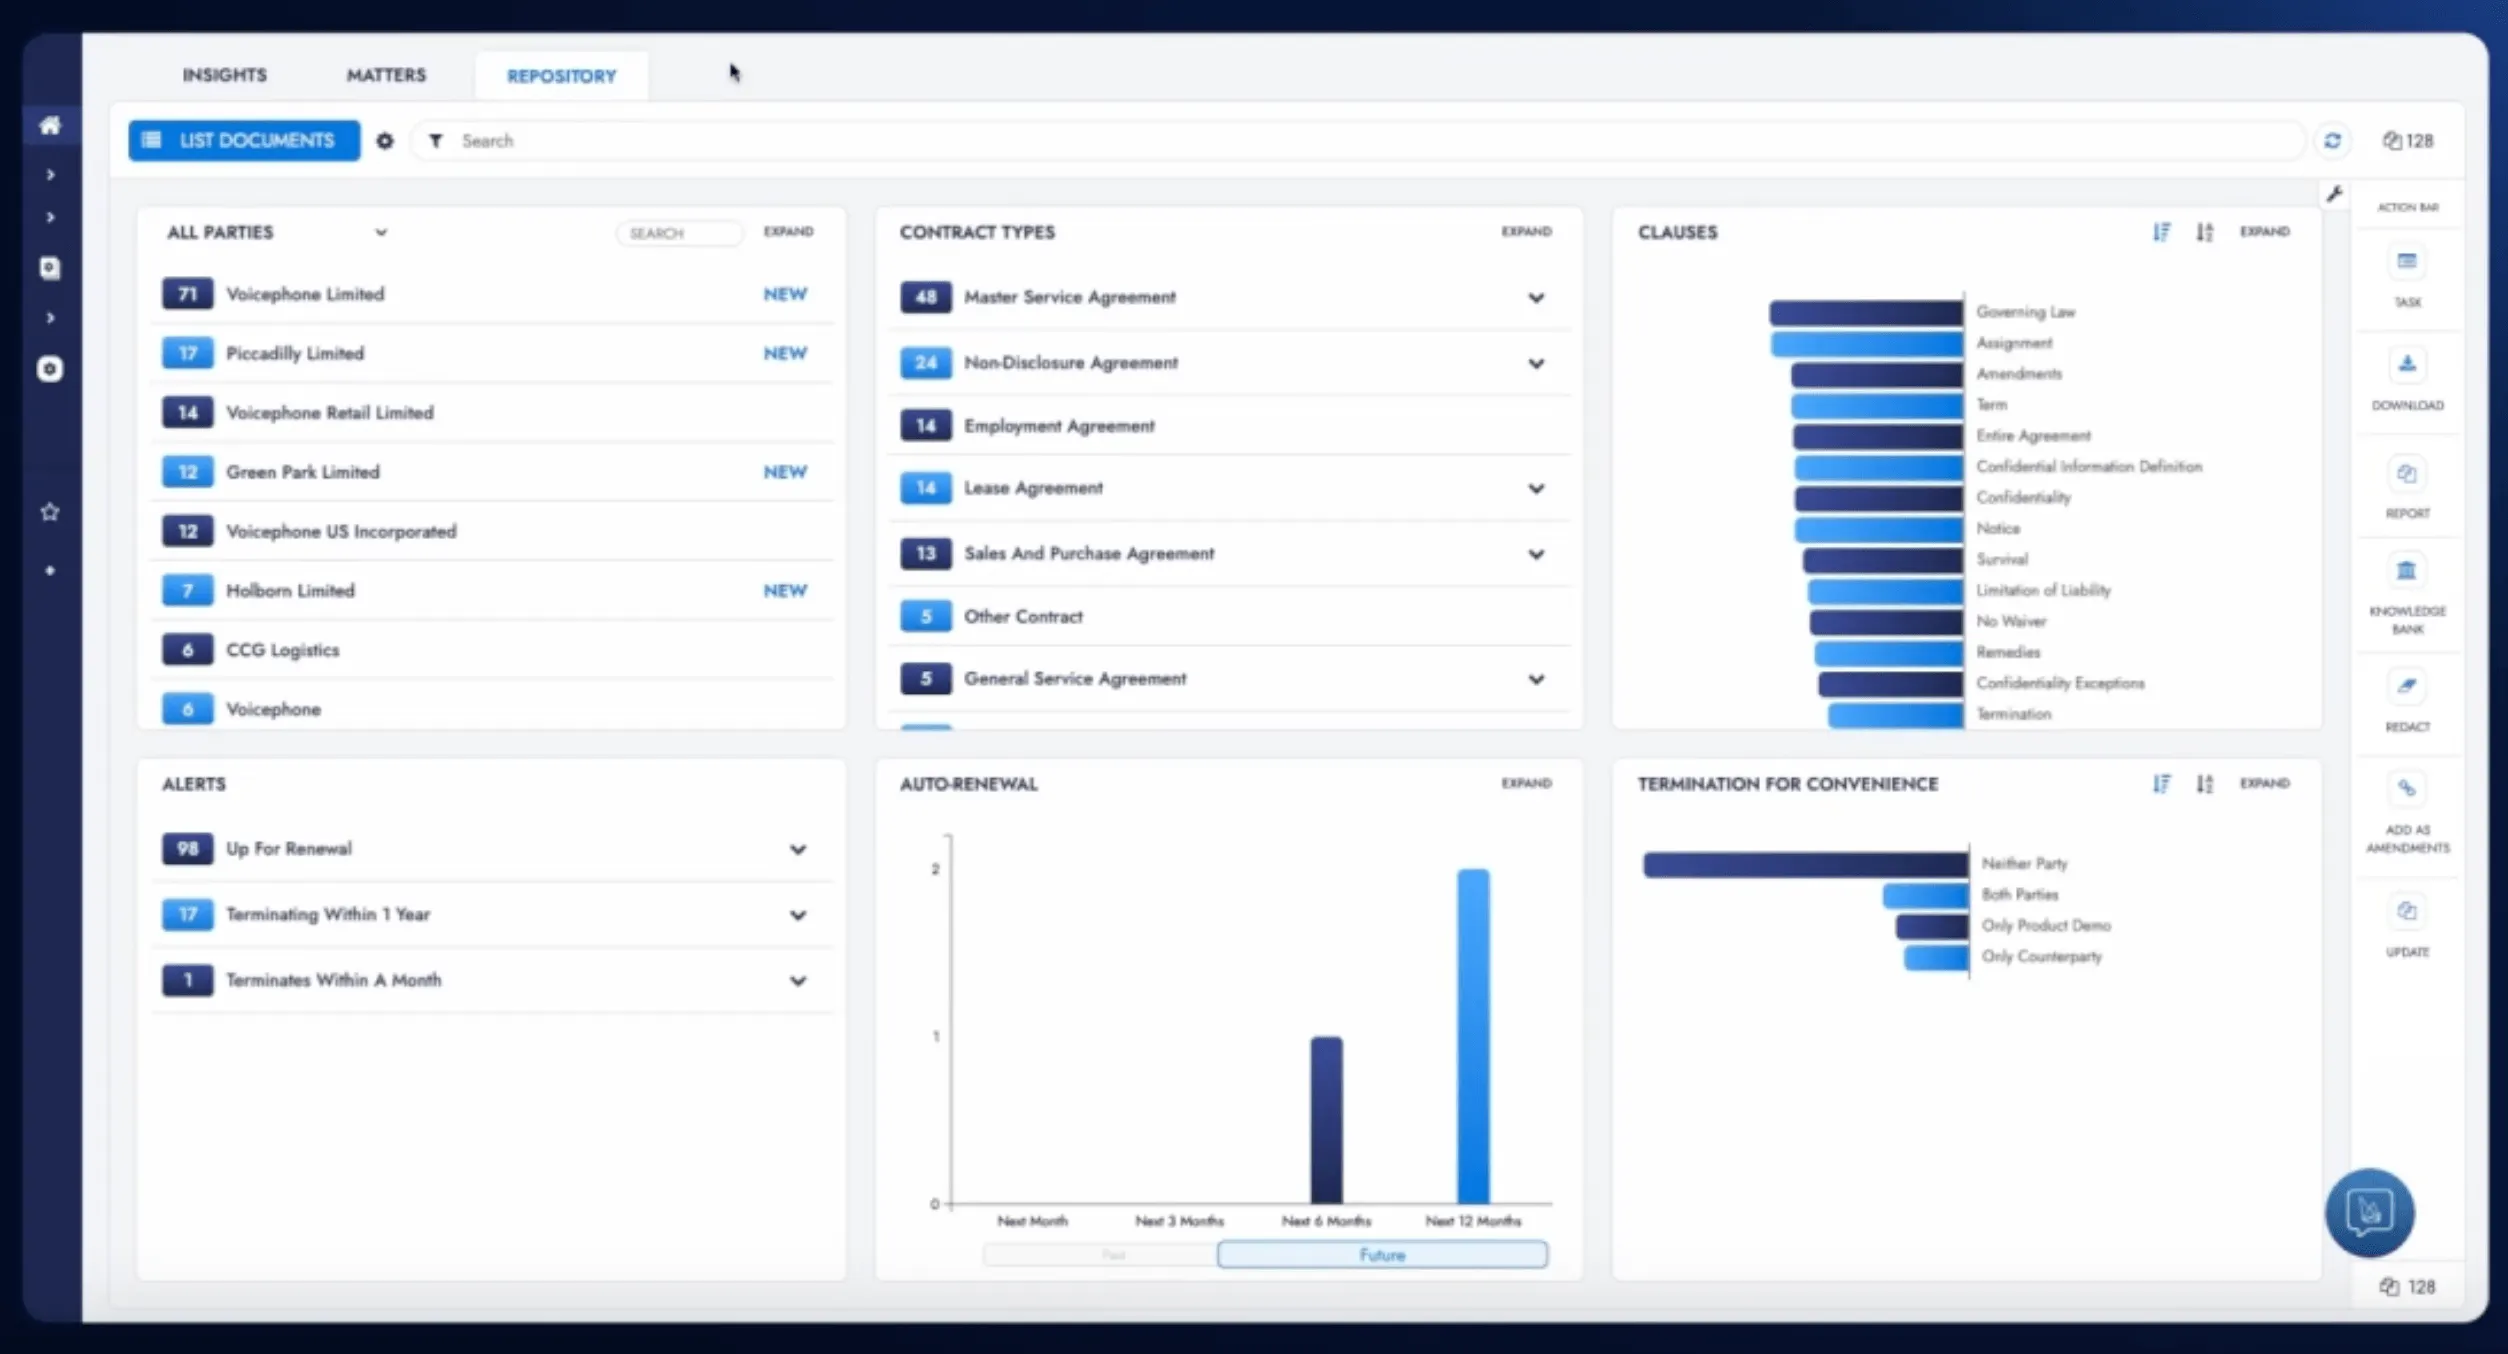Click the small dot icon in sidebar

pos(50,571)
